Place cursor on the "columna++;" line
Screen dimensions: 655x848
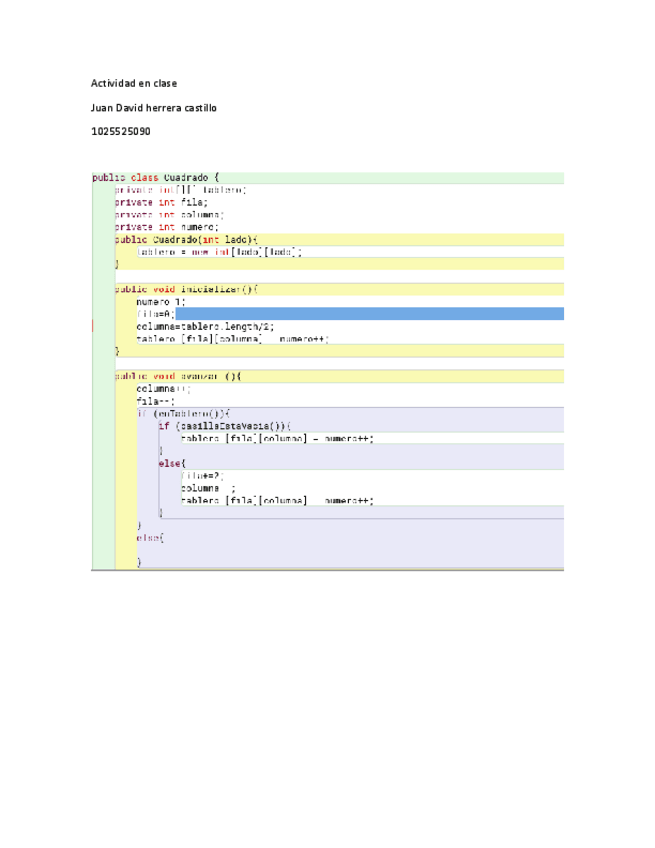click(162, 388)
